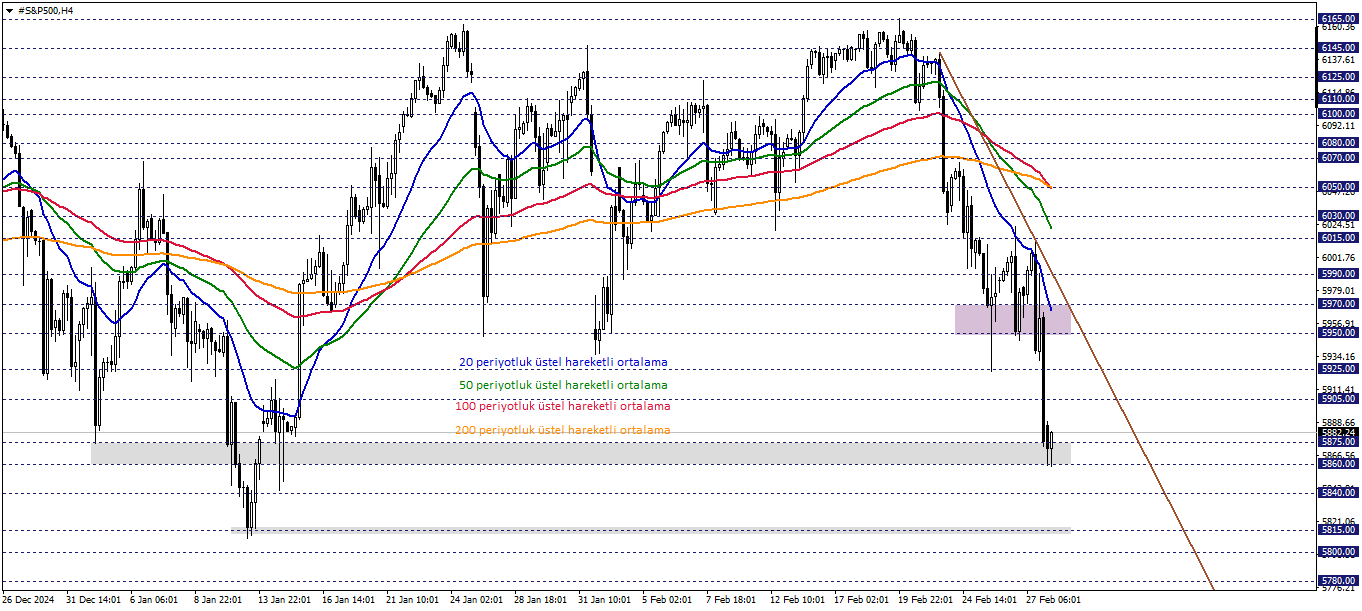Click the 5888.66 price scale value

point(1338,422)
